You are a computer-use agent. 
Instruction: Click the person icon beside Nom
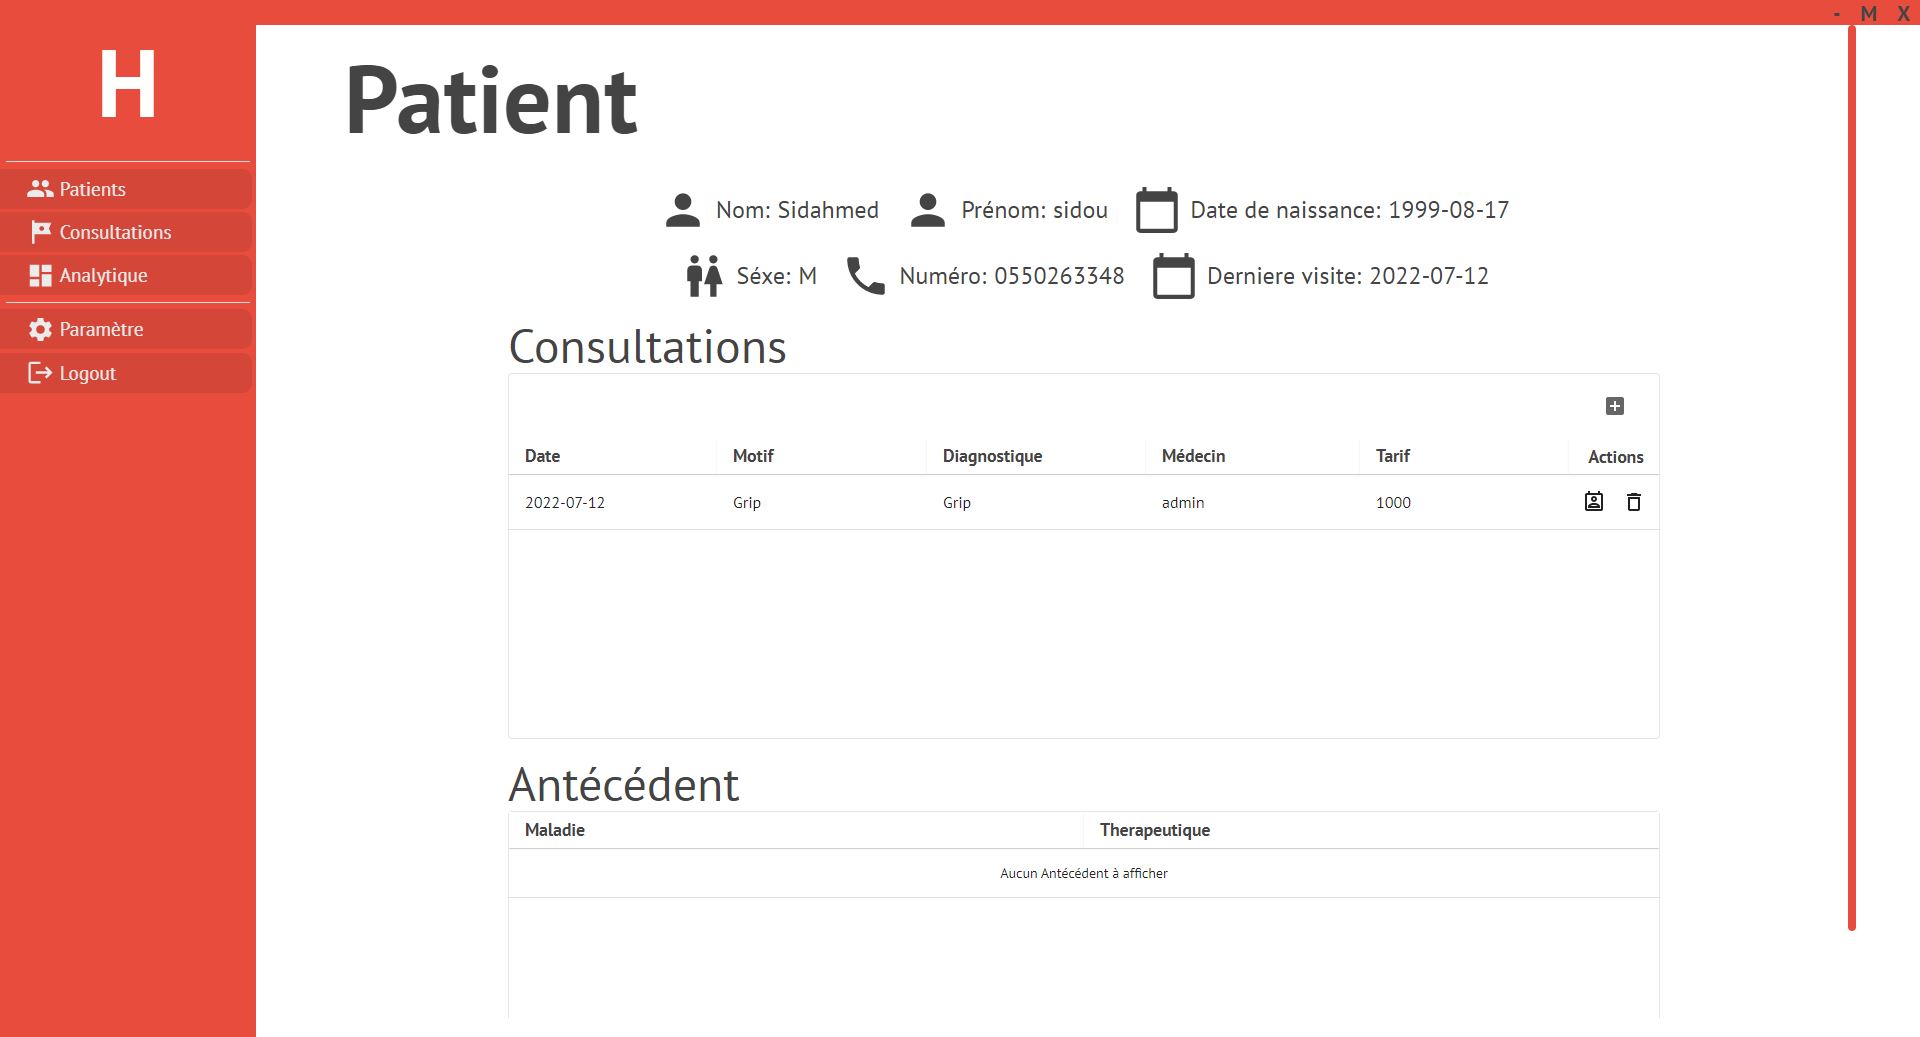click(x=683, y=210)
